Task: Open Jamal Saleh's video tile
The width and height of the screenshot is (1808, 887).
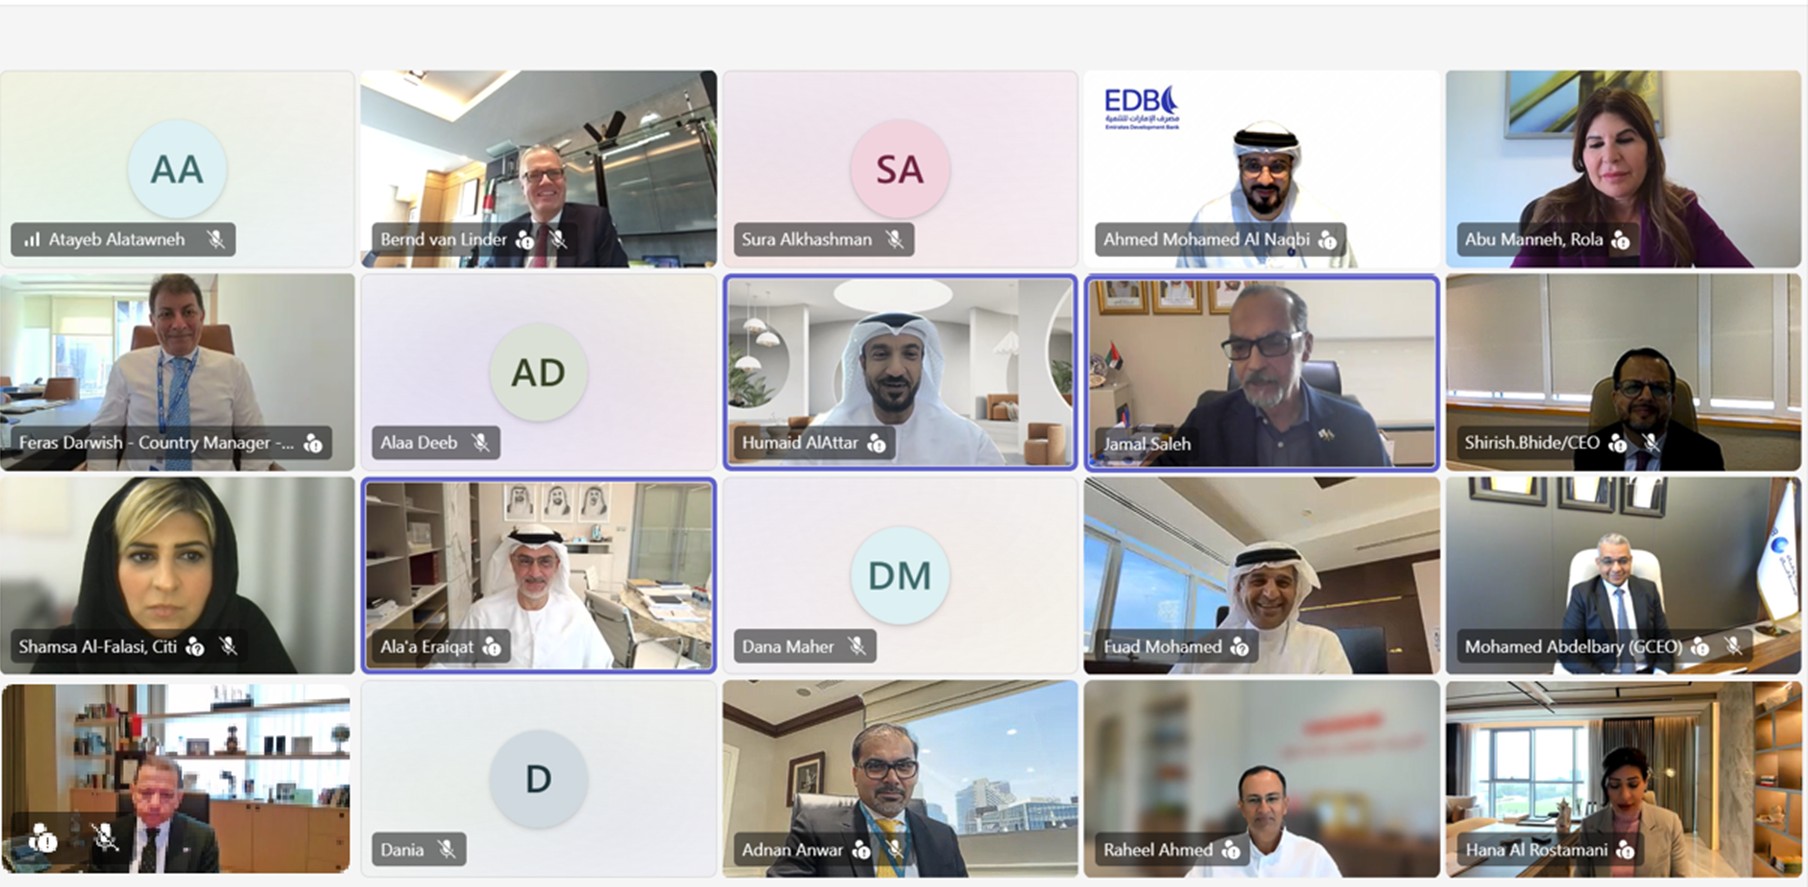Action: point(1262,372)
